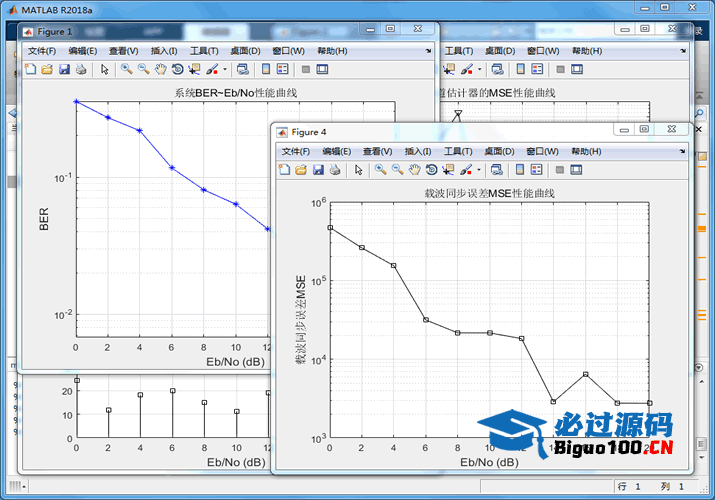
Task: Insert legend using Figure 4 toolbar
Action: 537,170
